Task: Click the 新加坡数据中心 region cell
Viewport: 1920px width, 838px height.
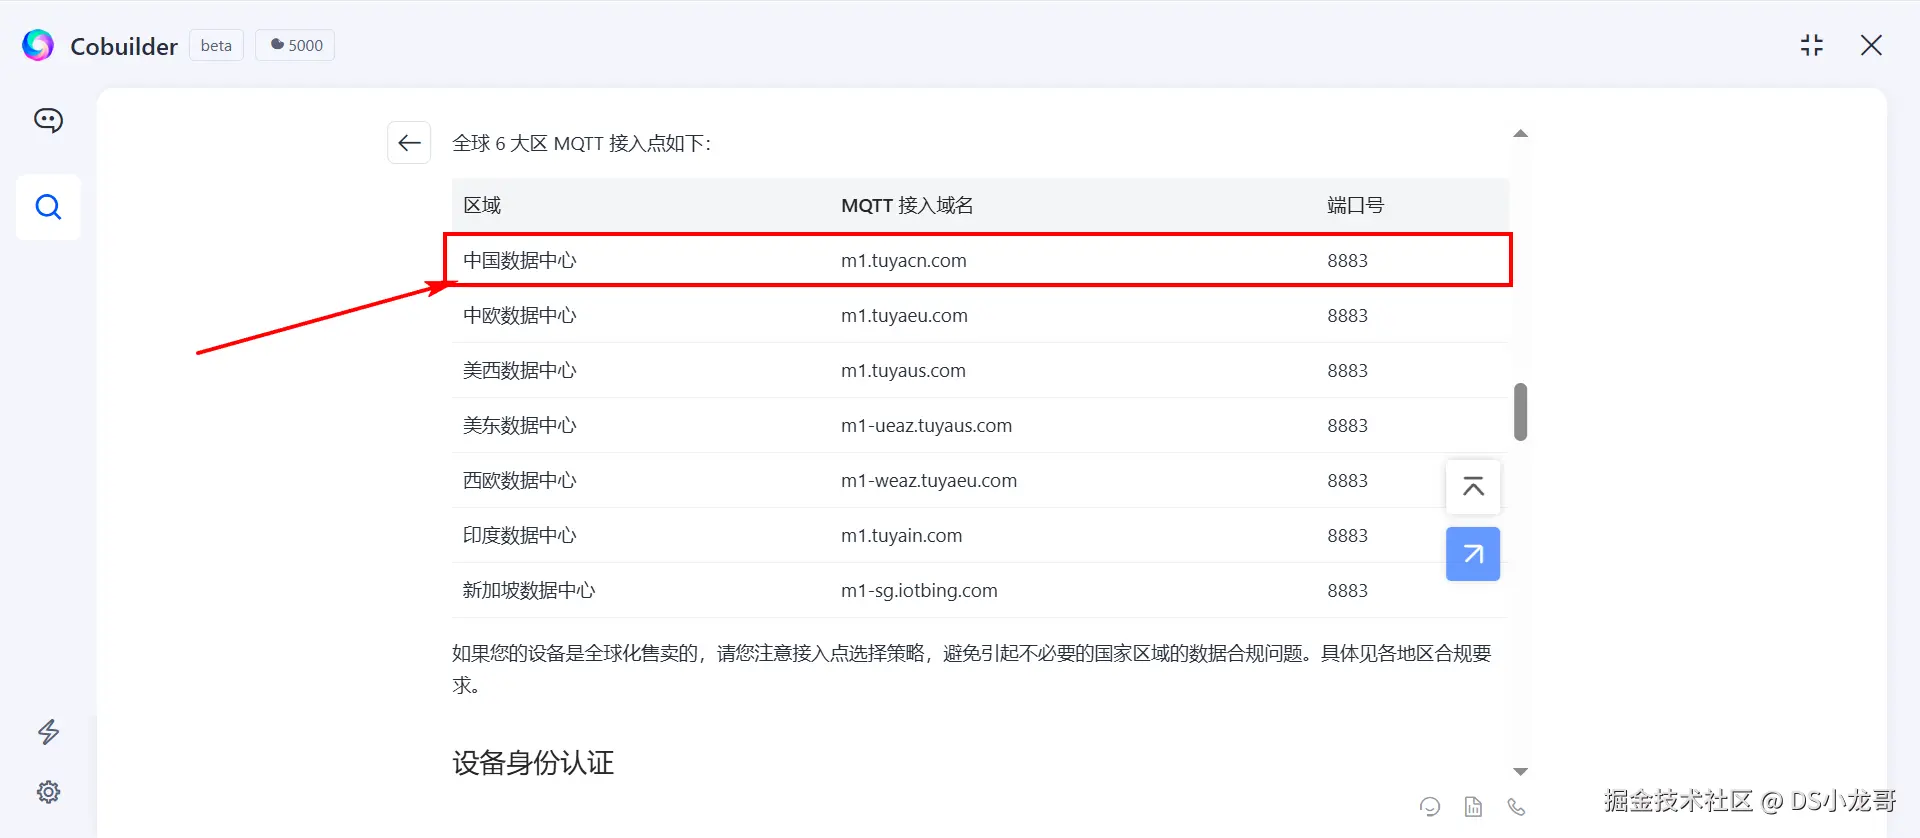Action: coord(529,590)
